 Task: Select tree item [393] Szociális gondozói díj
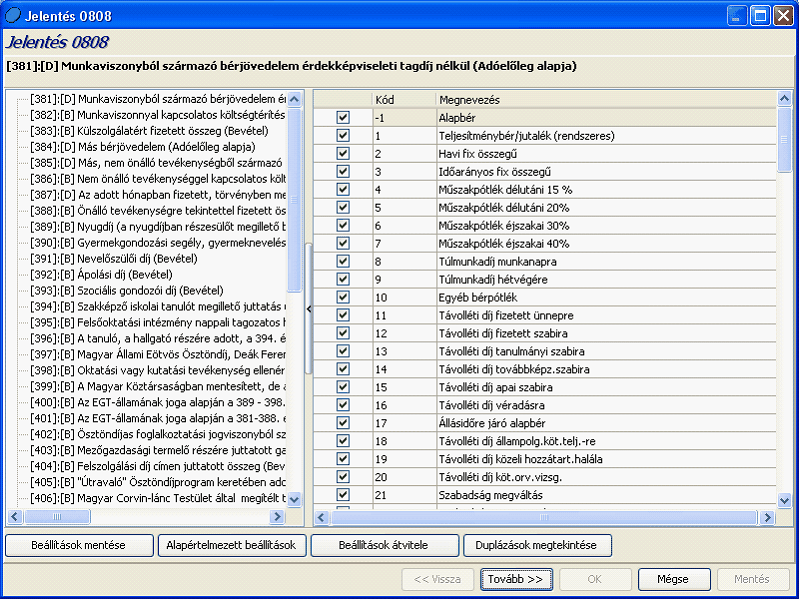(127, 291)
